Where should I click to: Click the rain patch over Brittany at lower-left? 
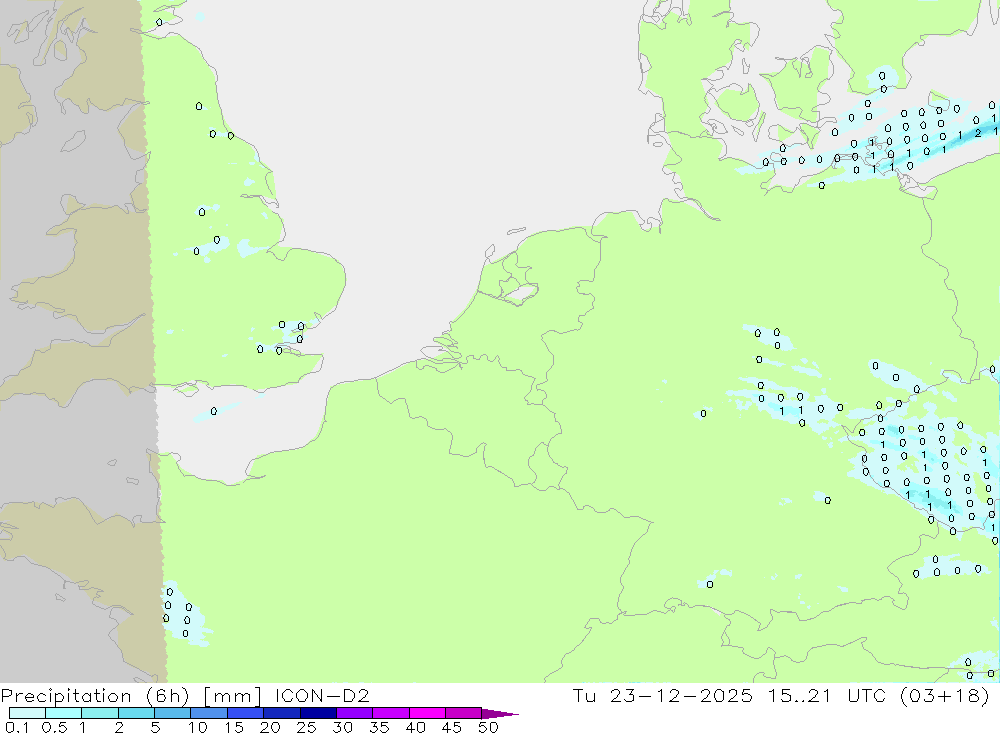tap(182, 612)
